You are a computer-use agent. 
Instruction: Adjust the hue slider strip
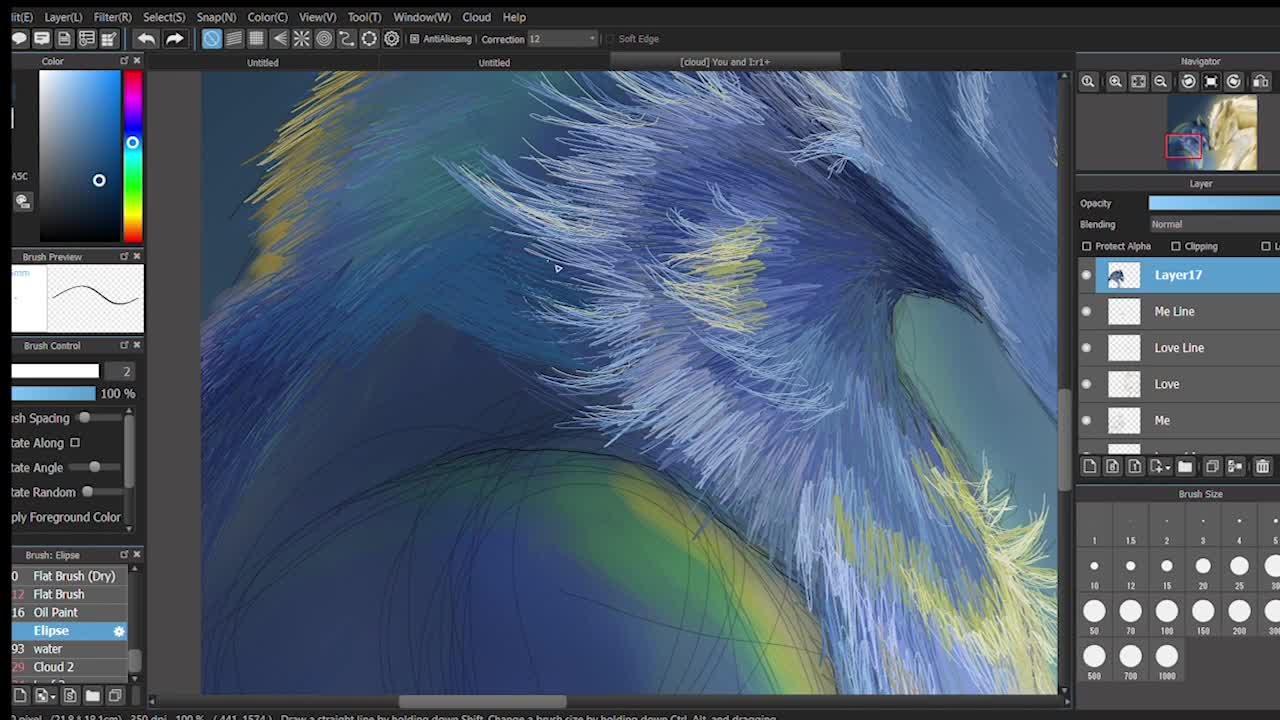132,157
